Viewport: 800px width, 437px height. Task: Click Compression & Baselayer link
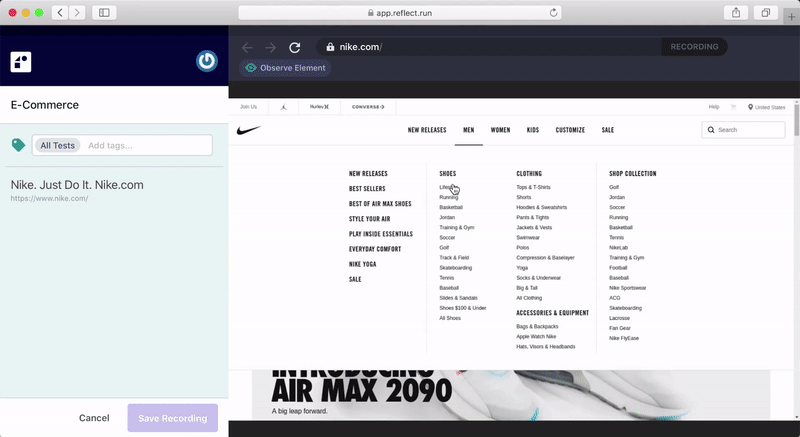pos(545,258)
